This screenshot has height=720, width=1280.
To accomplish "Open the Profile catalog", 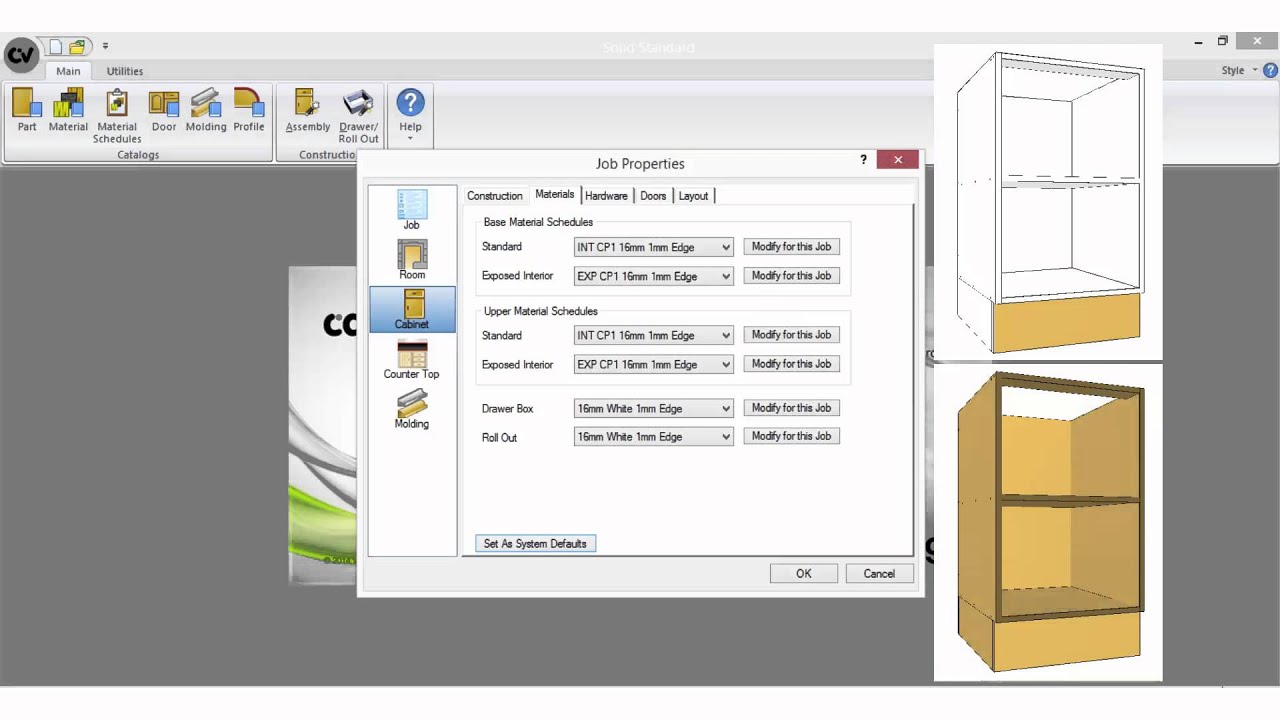I will tap(249, 110).
